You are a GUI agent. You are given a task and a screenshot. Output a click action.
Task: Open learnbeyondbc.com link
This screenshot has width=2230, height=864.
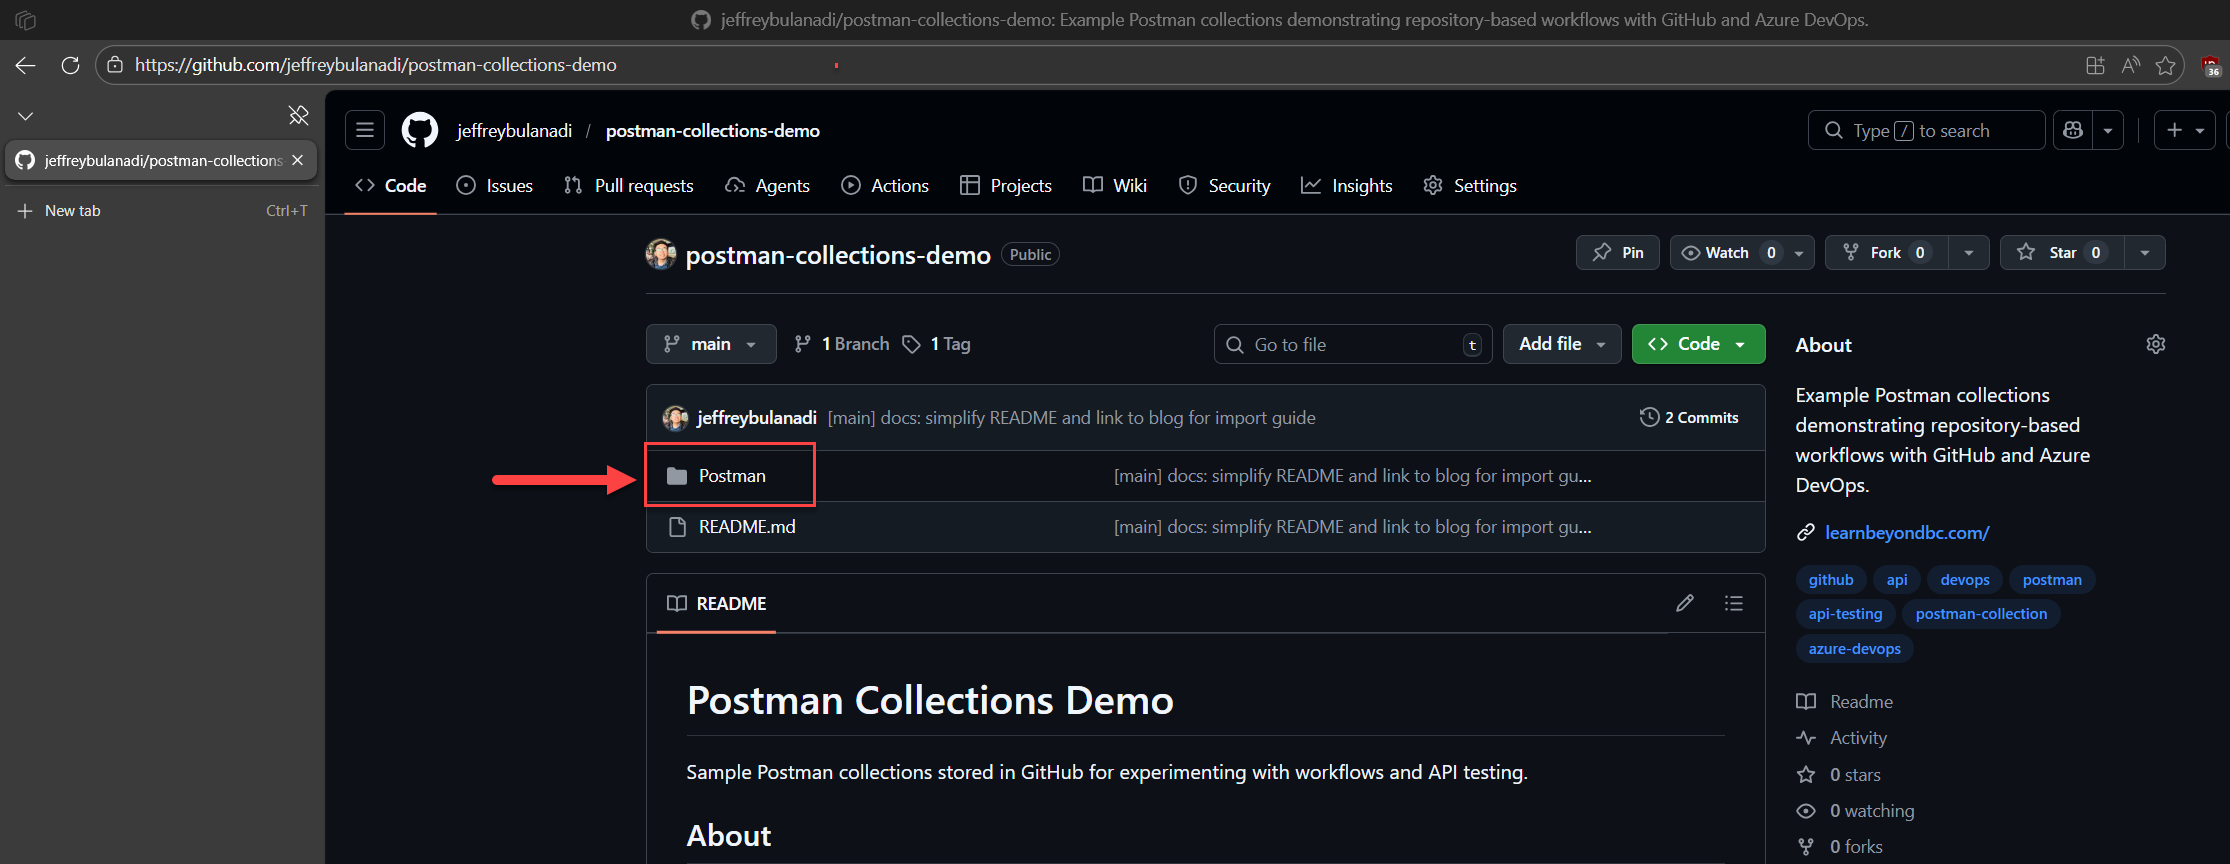coord(1907,533)
